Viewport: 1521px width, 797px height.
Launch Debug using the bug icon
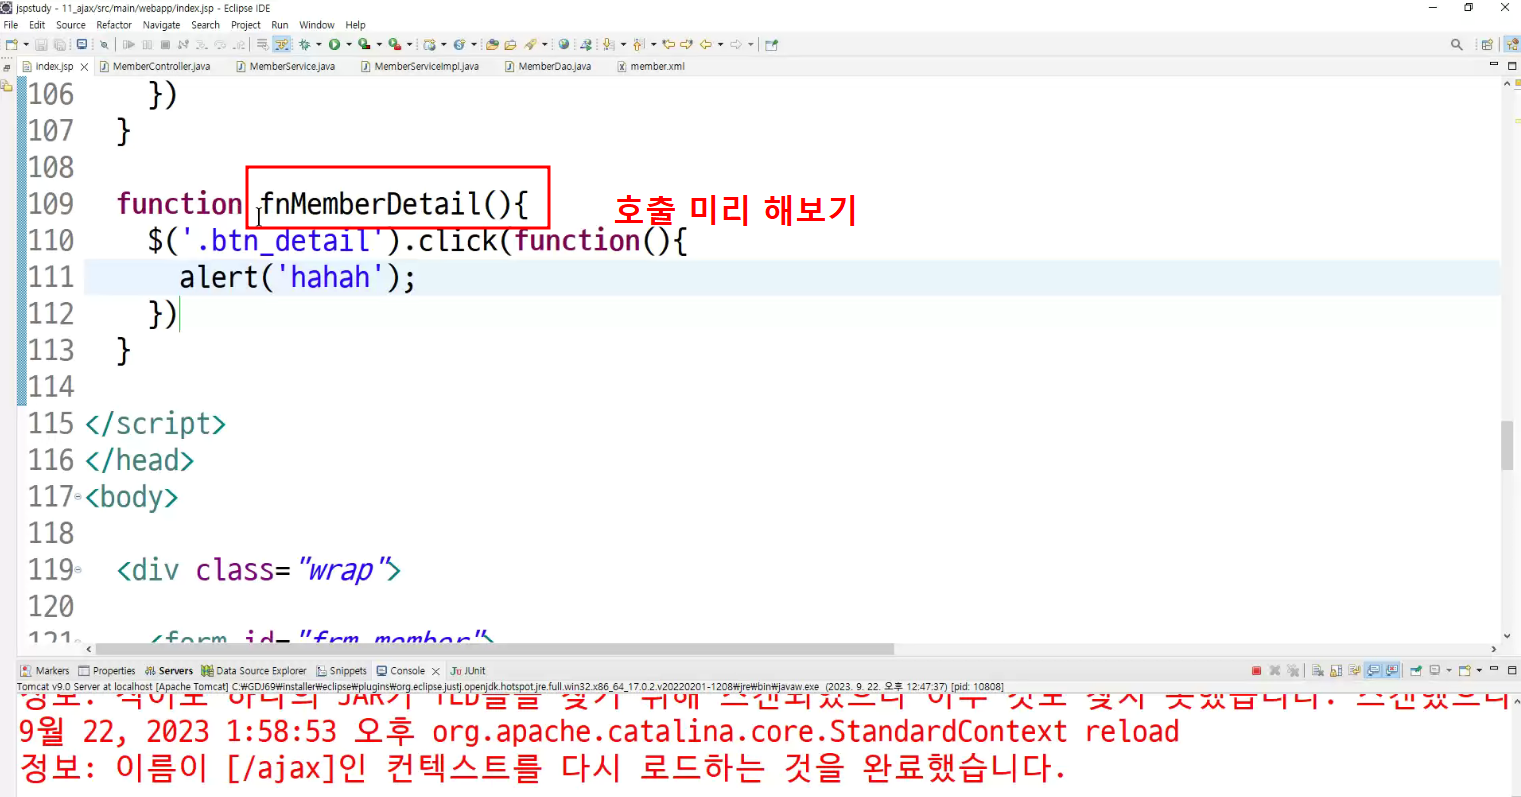click(x=304, y=44)
